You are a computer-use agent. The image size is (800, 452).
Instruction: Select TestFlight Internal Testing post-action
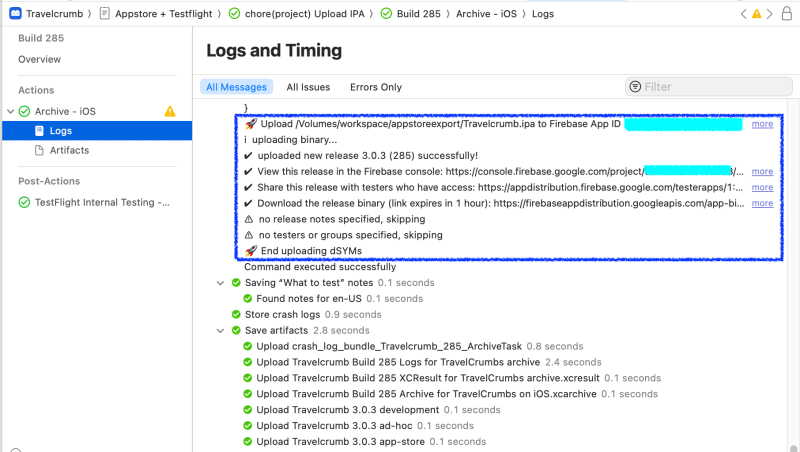pos(102,202)
